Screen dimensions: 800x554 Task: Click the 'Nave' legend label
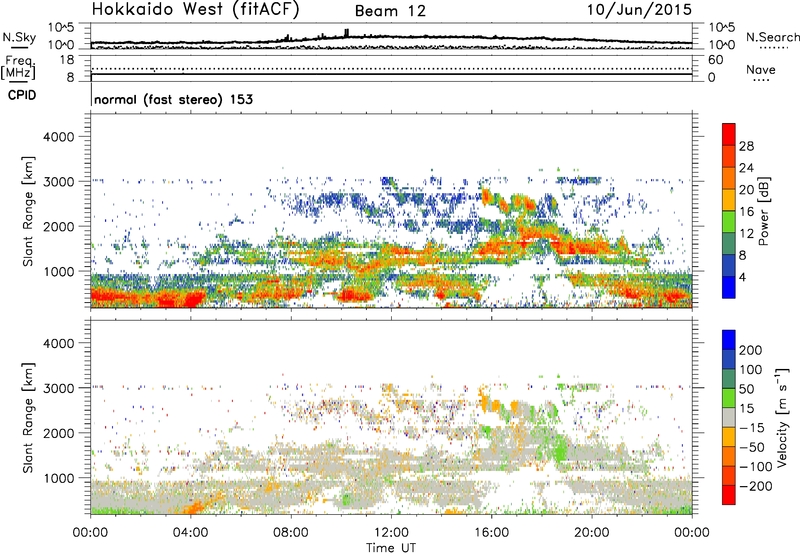tap(761, 69)
